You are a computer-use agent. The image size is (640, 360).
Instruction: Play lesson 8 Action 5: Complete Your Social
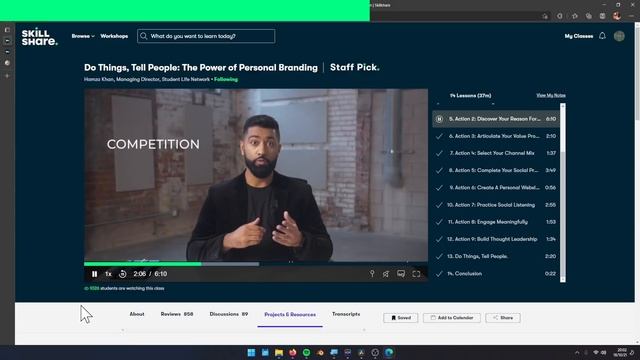pyautogui.click(x=496, y=170)
